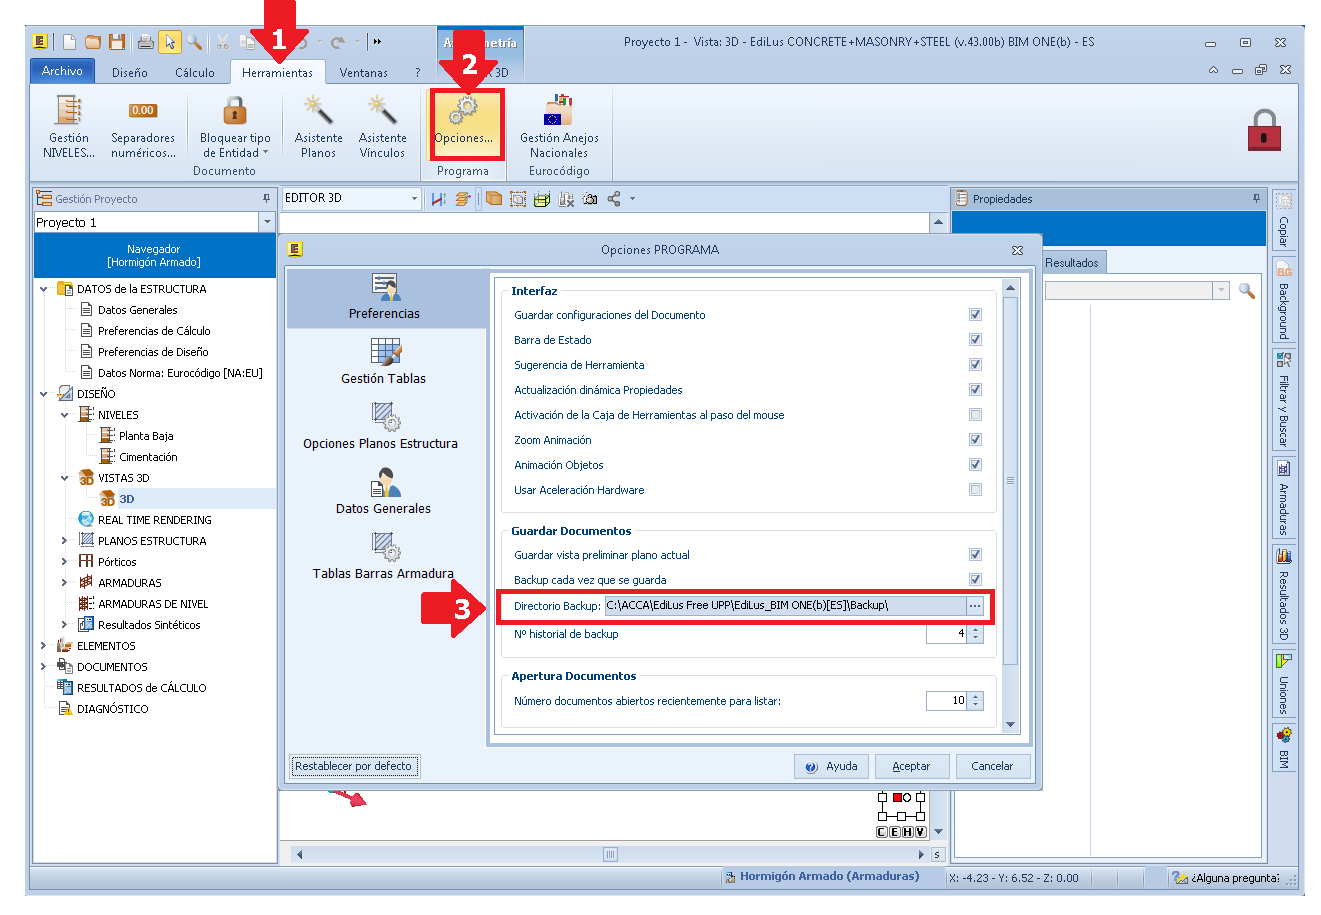Viewport: 1321px width, 915px height.
Task: Toggle Backup cada vez que se guarda
Action: [x=975, y=580]
